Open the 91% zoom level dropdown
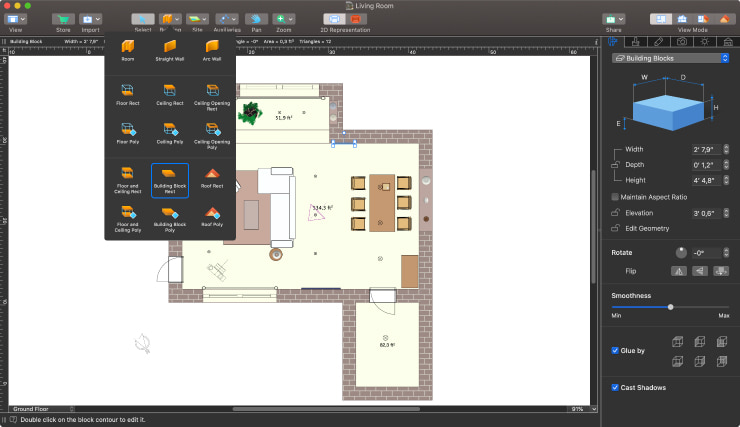The image size is (740, 427). click(x=582, y=409)
